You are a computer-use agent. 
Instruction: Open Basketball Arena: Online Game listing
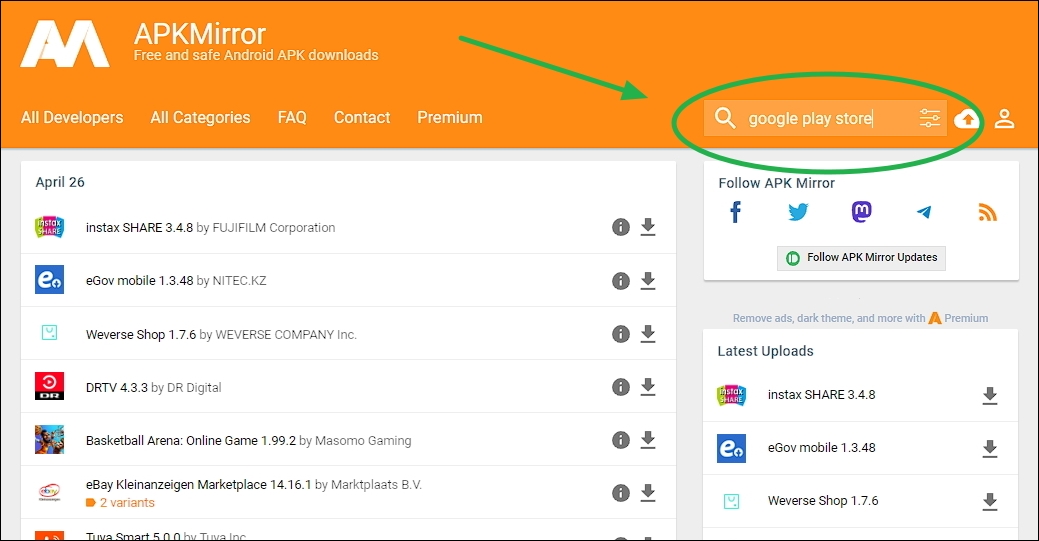pos(191,441)
